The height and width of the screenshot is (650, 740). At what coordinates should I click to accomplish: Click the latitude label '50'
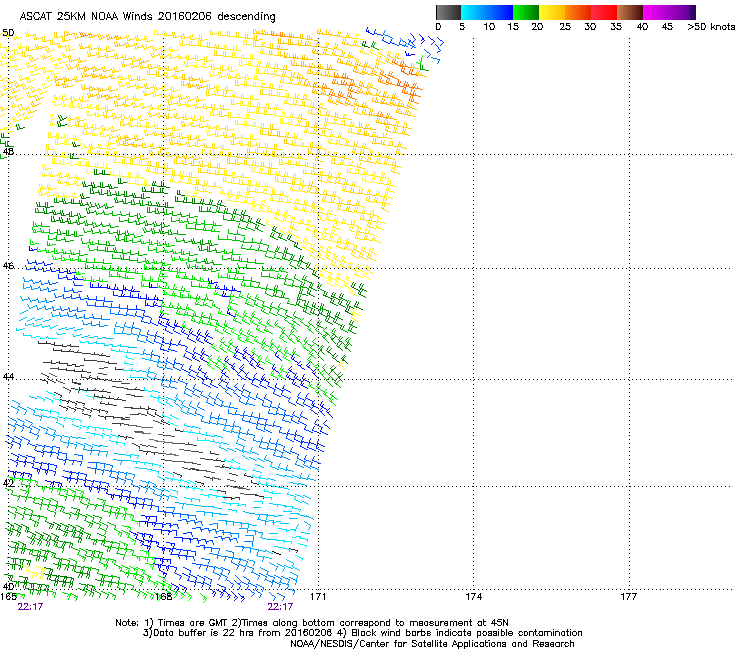point(8,33)
